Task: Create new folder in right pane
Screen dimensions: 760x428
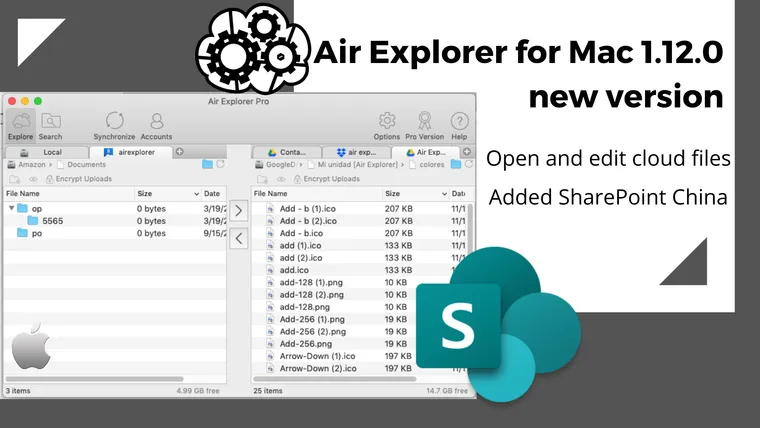Action: (x=262, y=179)
